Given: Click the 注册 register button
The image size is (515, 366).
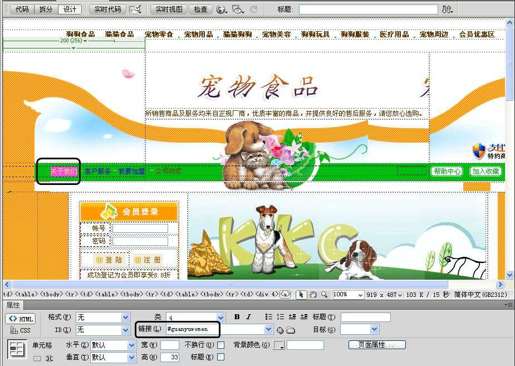Looking at the screenshot, I should pyautogui.click(x=147, y=260).
